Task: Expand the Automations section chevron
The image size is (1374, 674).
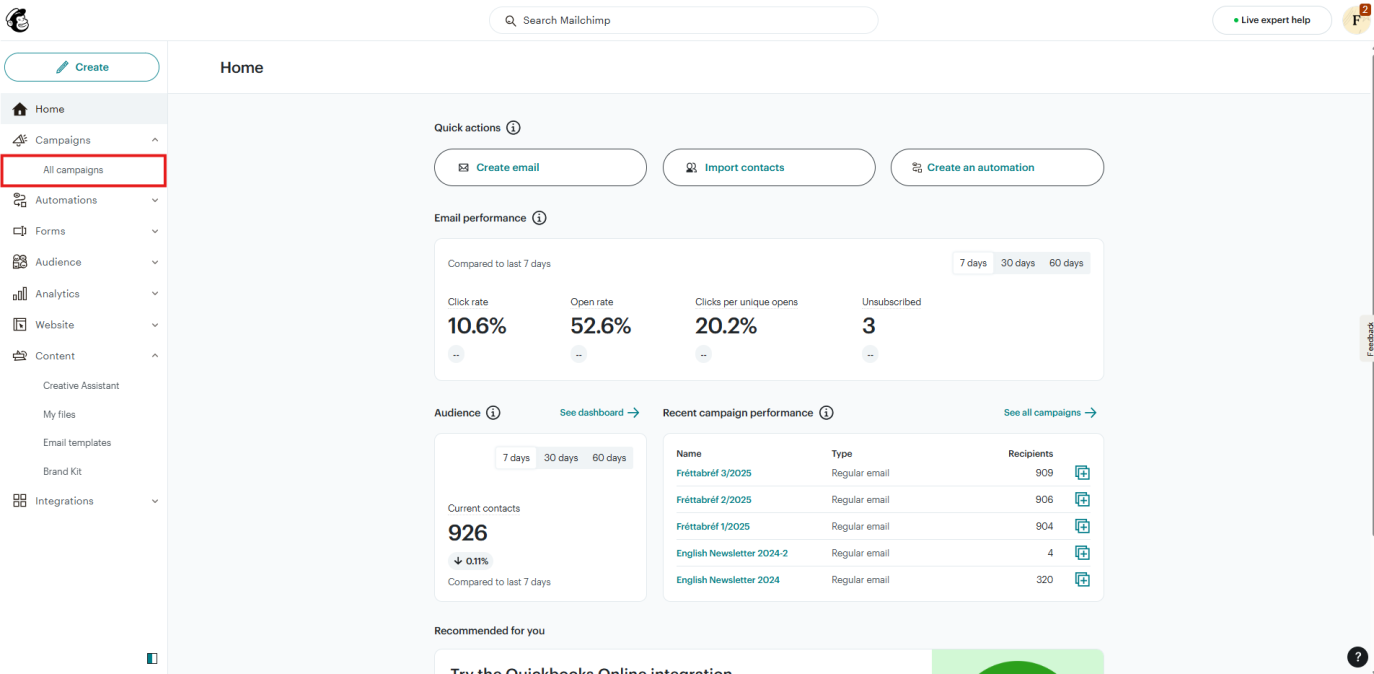Action: coord(154,200)
